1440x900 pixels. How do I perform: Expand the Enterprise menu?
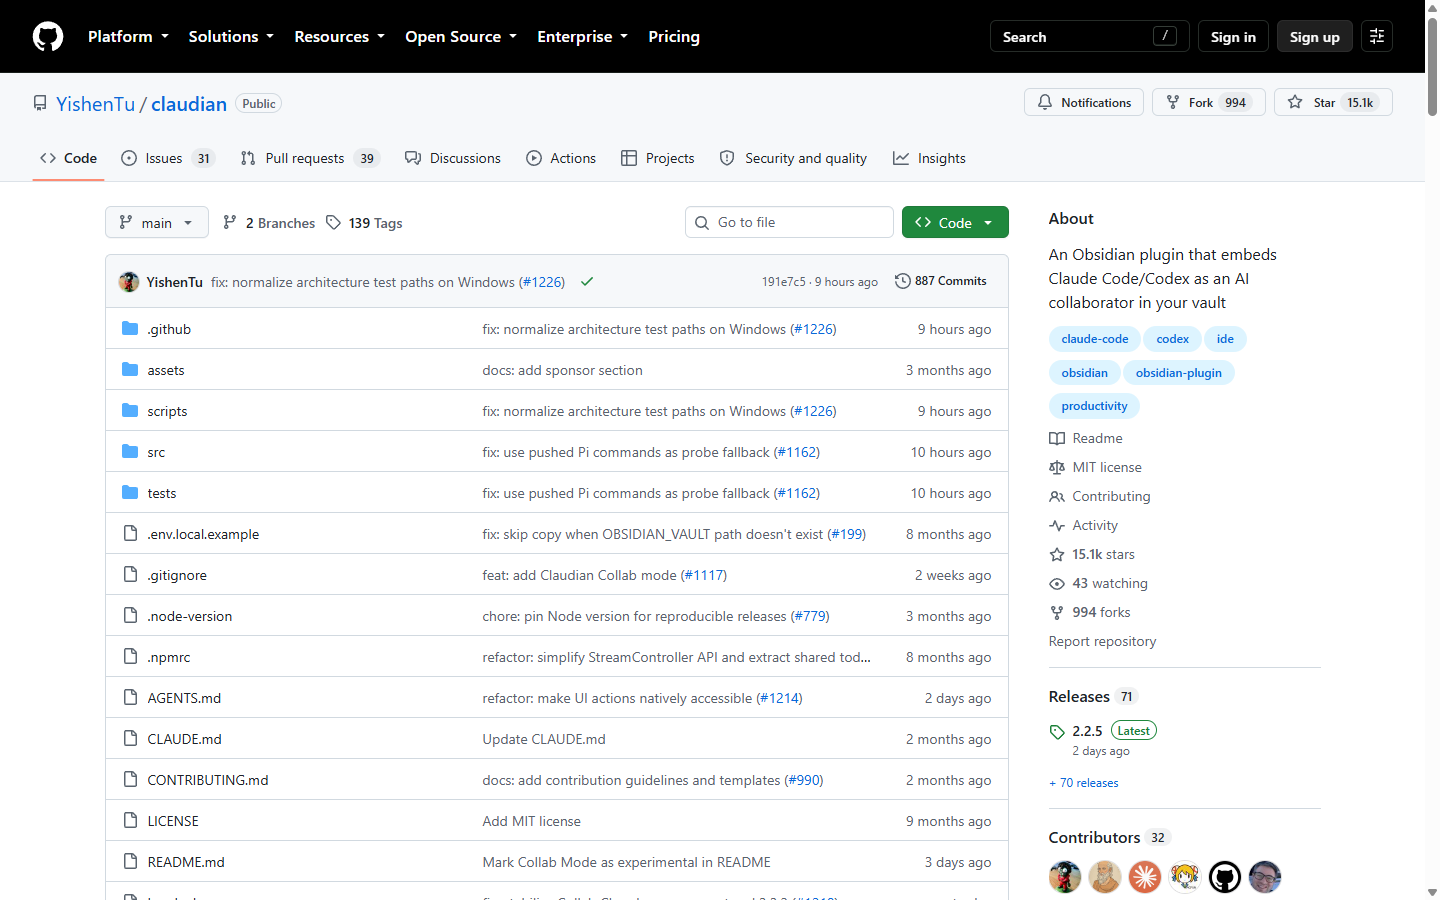coord(582,36)
